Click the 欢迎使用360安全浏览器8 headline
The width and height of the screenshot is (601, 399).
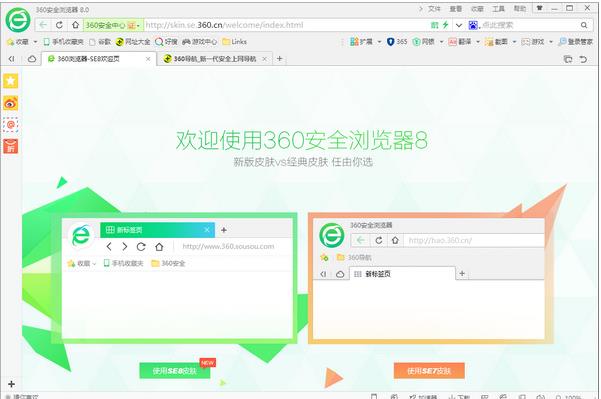click(302, 140)
